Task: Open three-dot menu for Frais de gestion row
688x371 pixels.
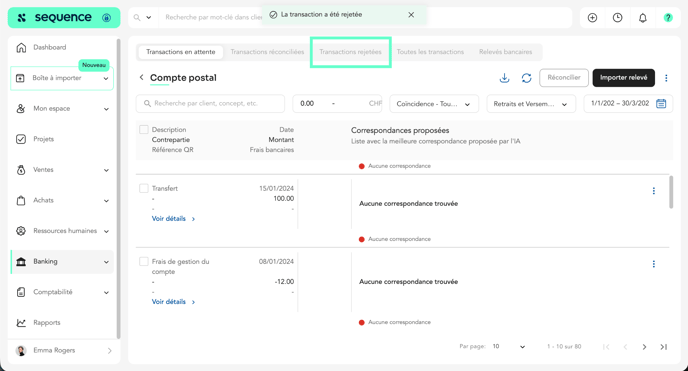Action: point(653,264)
